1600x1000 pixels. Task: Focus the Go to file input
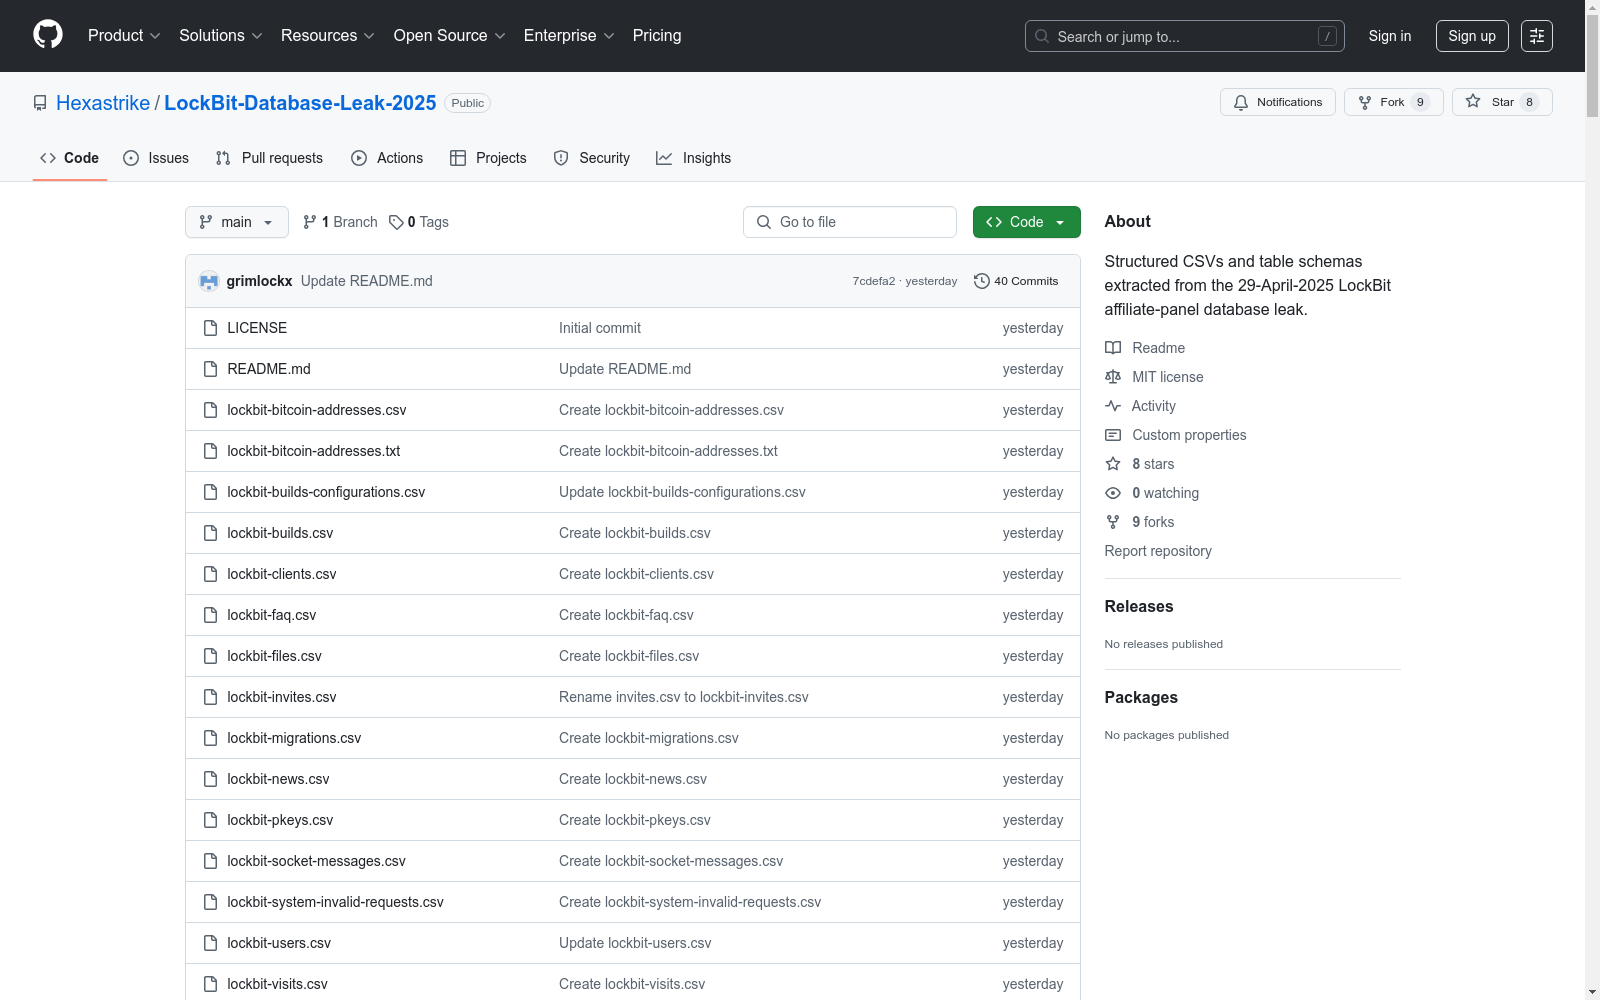850,222
